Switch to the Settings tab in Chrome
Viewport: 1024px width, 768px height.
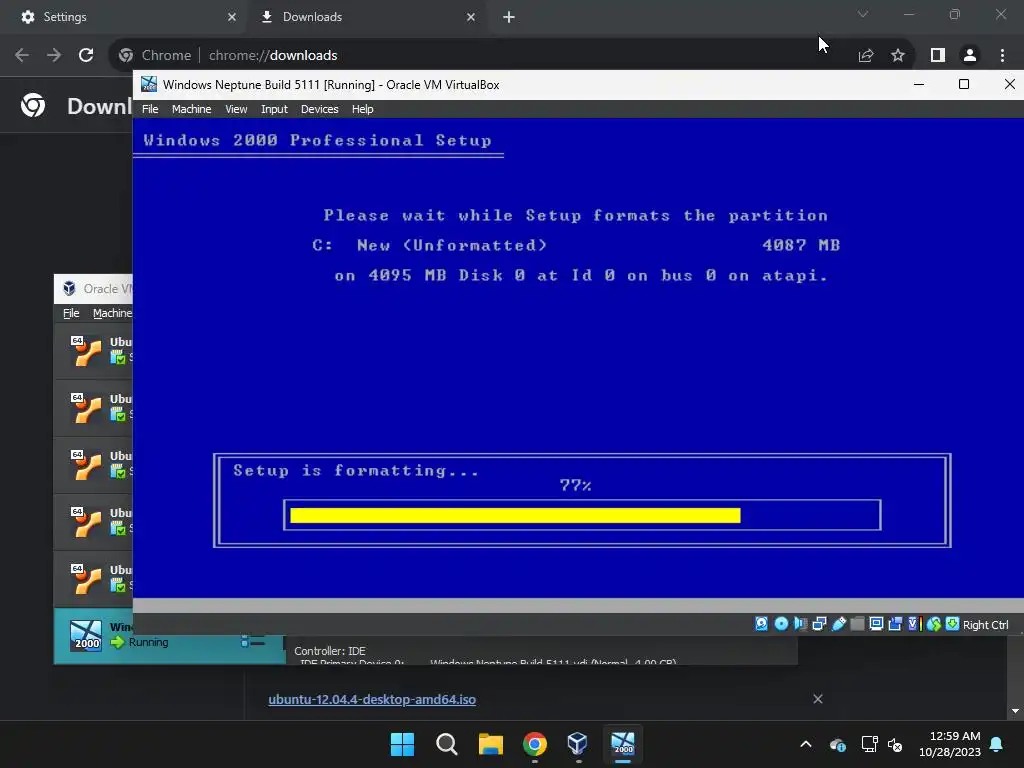click(x=124, y=17)
